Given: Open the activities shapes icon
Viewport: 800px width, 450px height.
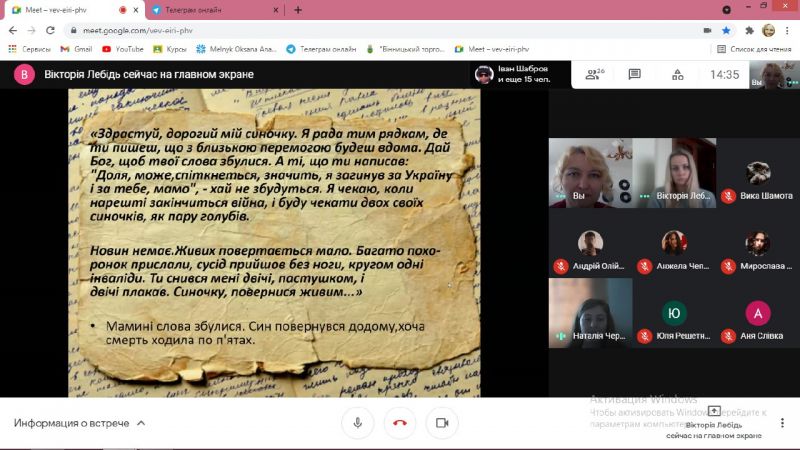Looking at the screenshot, I should tap(678, 74).
